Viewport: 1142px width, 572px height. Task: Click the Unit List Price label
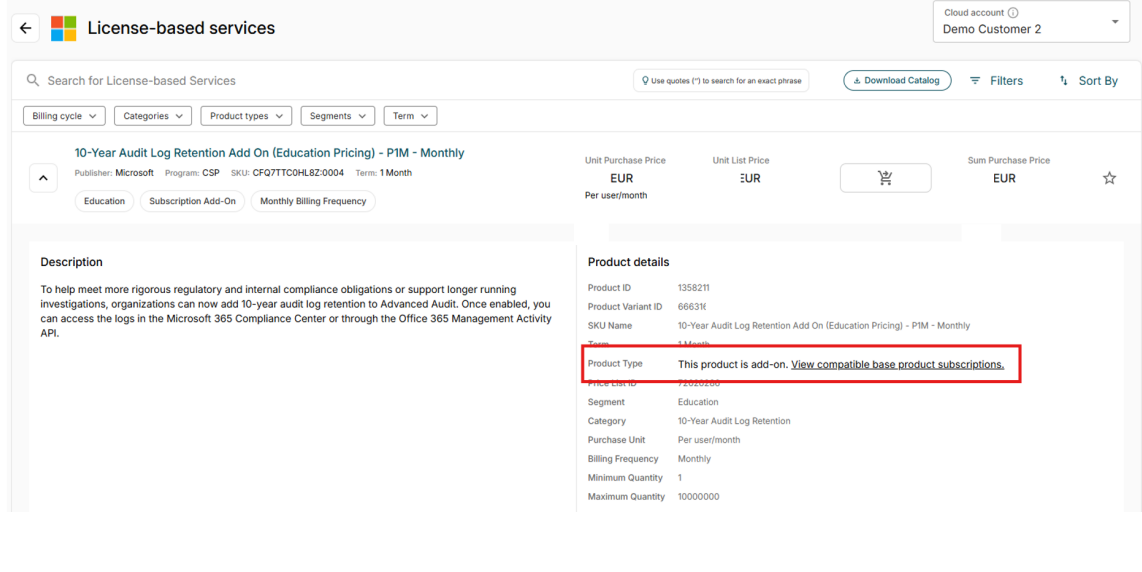pos(741,160)
